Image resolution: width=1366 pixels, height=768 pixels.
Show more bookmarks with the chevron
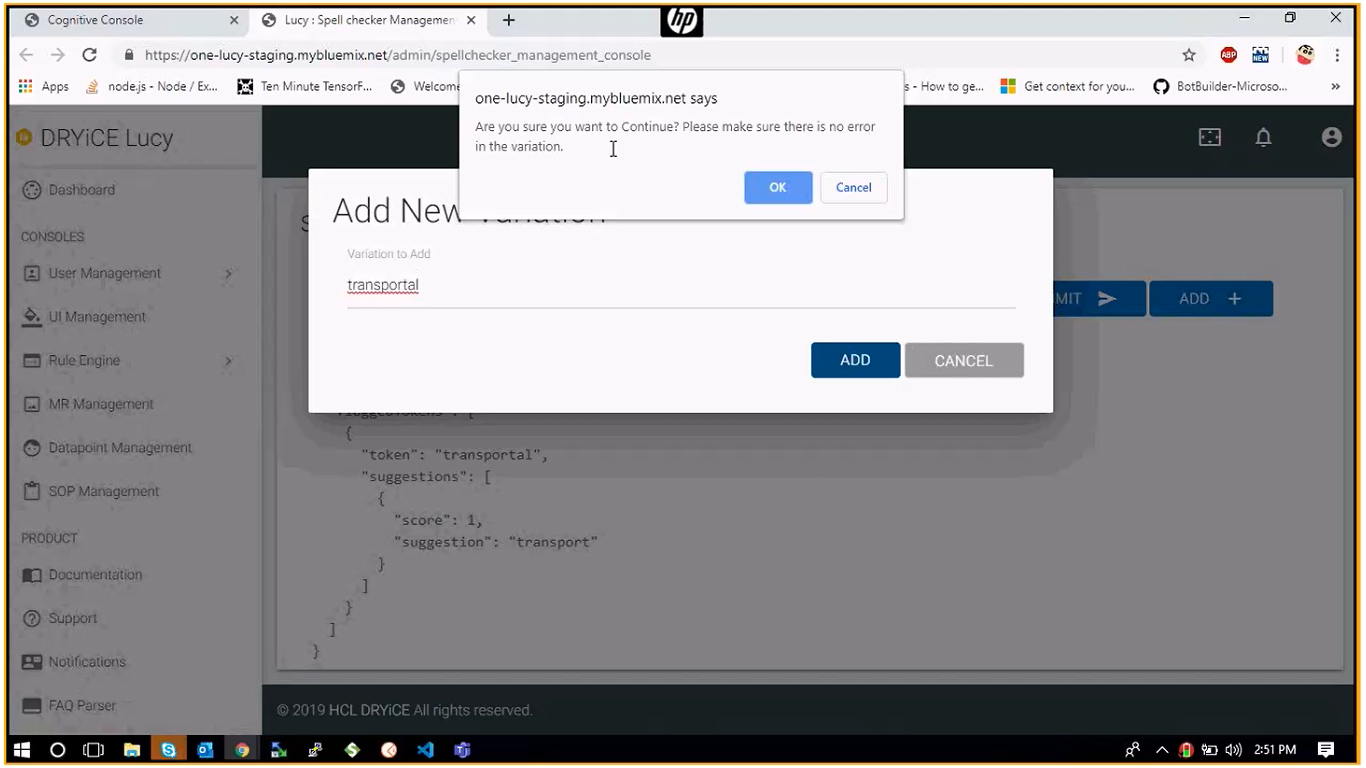click(x=1335, y=87)
